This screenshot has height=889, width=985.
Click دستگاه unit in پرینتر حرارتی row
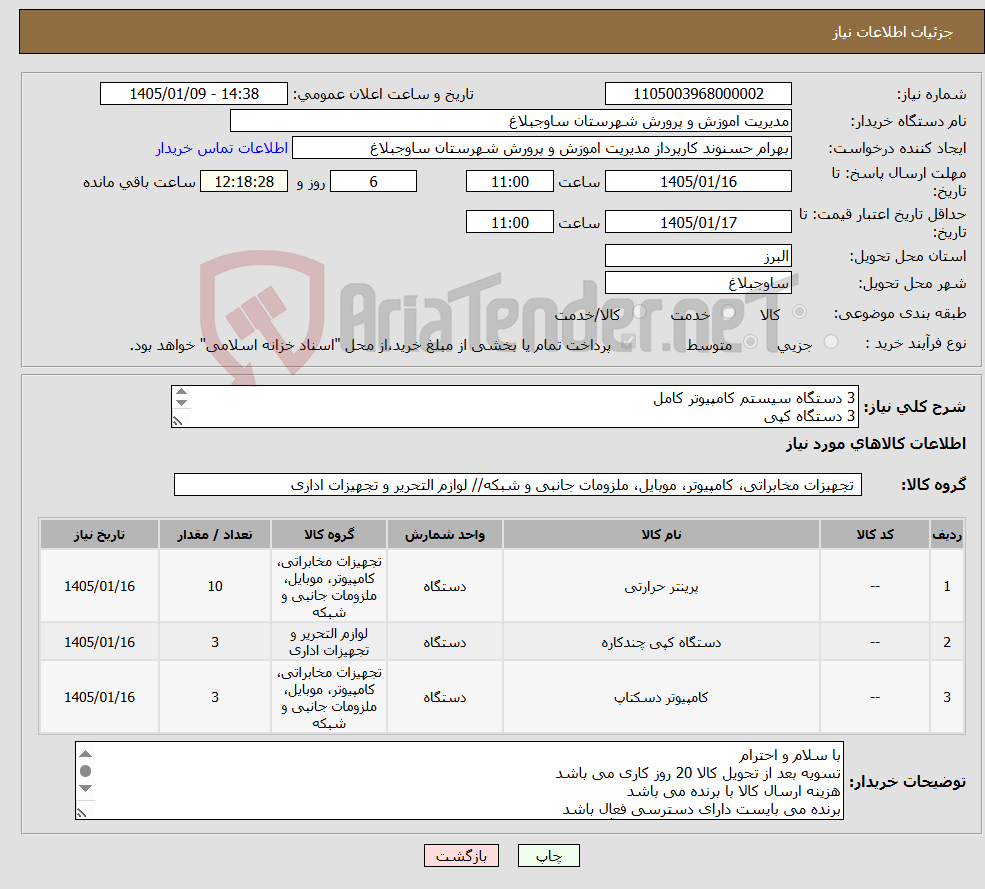tap(444, 586)
